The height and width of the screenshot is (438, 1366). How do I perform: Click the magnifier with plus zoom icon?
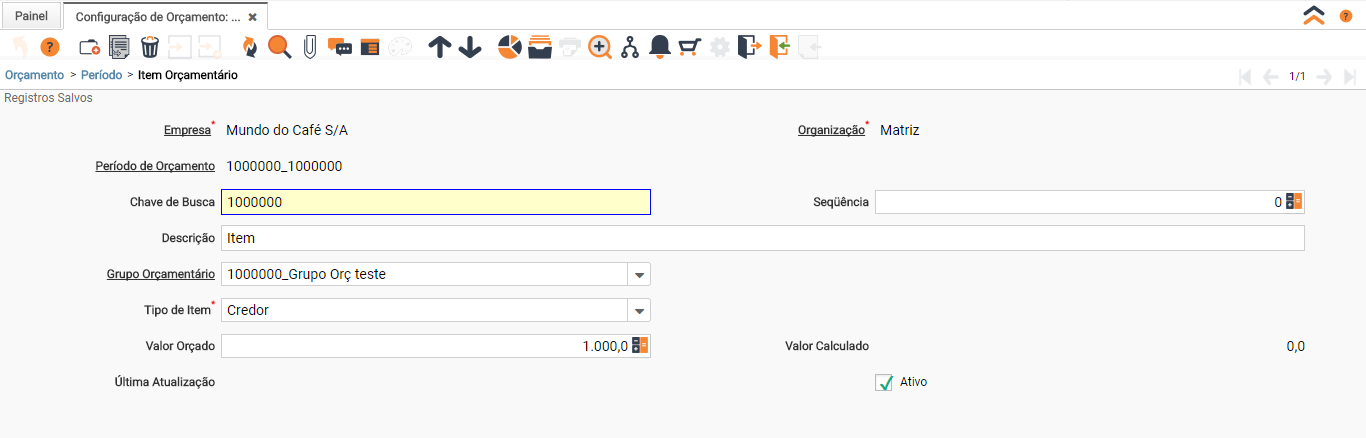pyautogui.click(x=600, y=47)
